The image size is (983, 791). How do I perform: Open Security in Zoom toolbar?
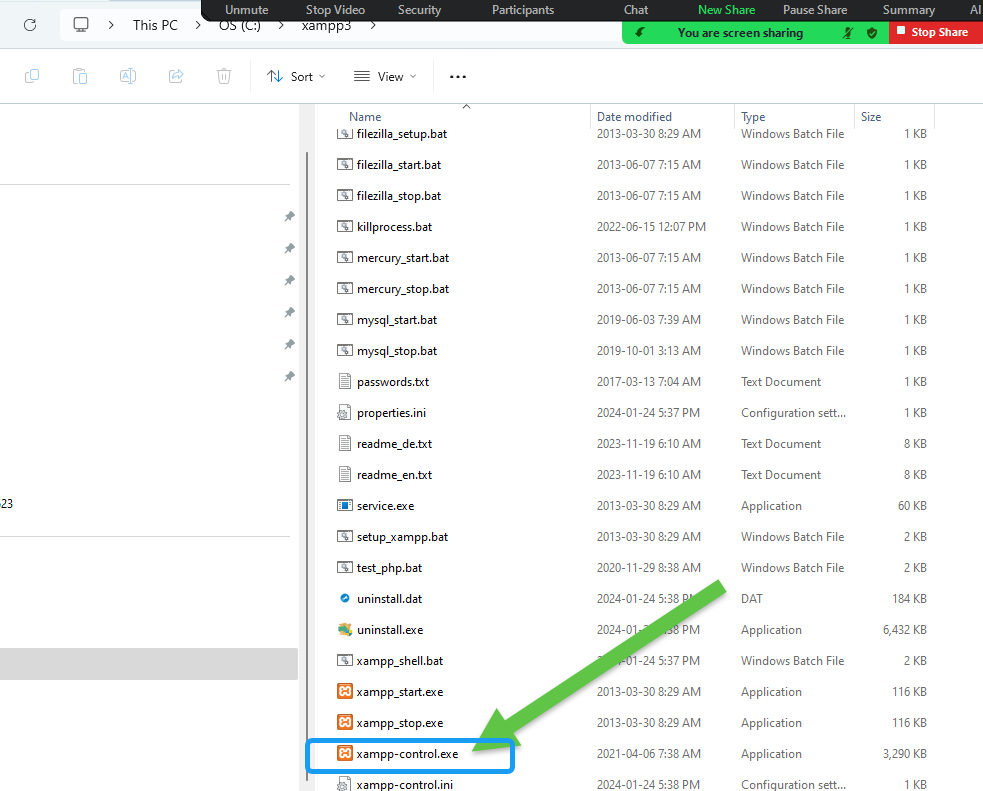pos(419,10)
